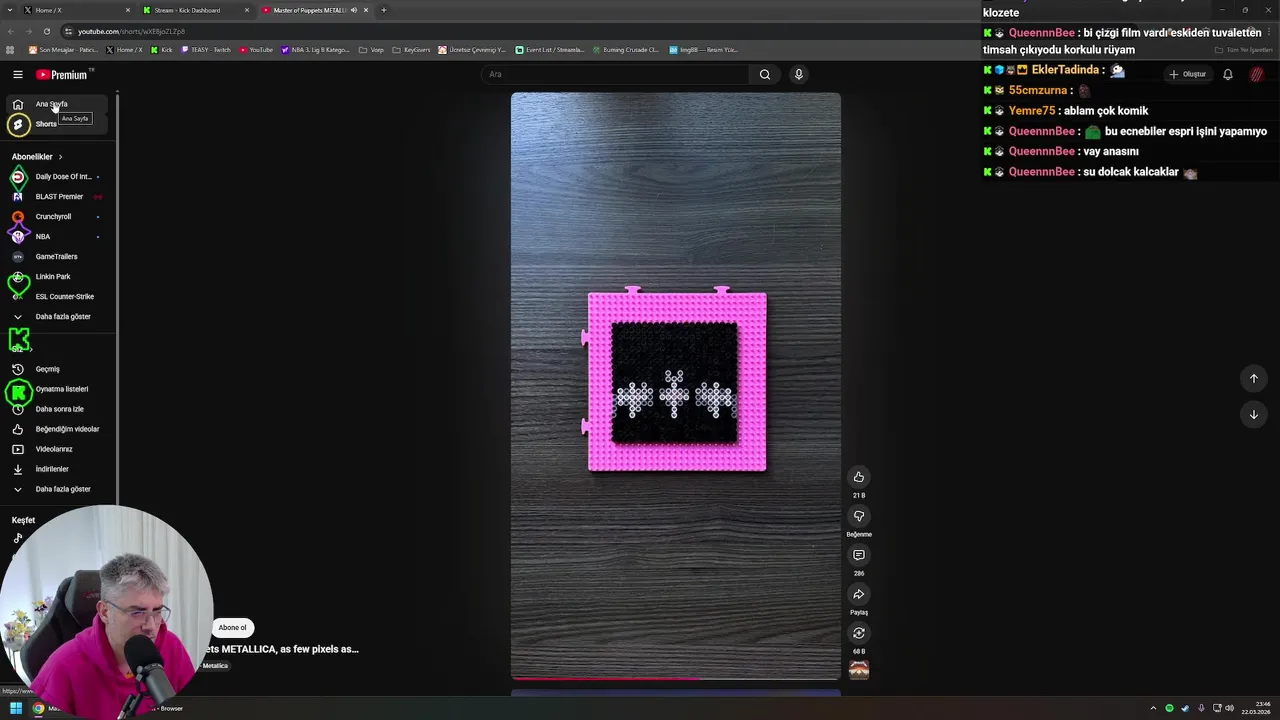The image size is (1280, 720).
Task: Open Linkin Park channel
Action: tap(57, 277)
